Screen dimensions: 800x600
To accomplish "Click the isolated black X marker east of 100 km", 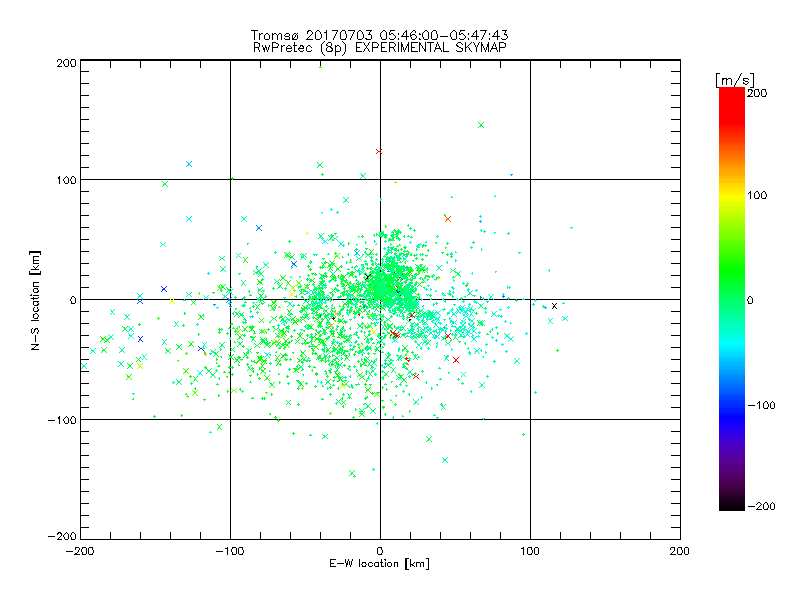I will pyautogui.click(x=555, y=306).
